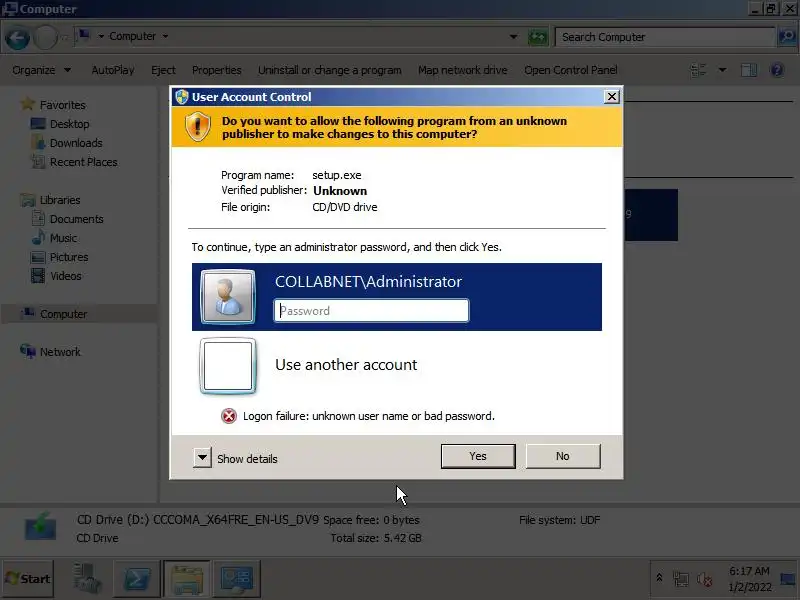
Task: Select Music library
Action: [x=63, y=238]
